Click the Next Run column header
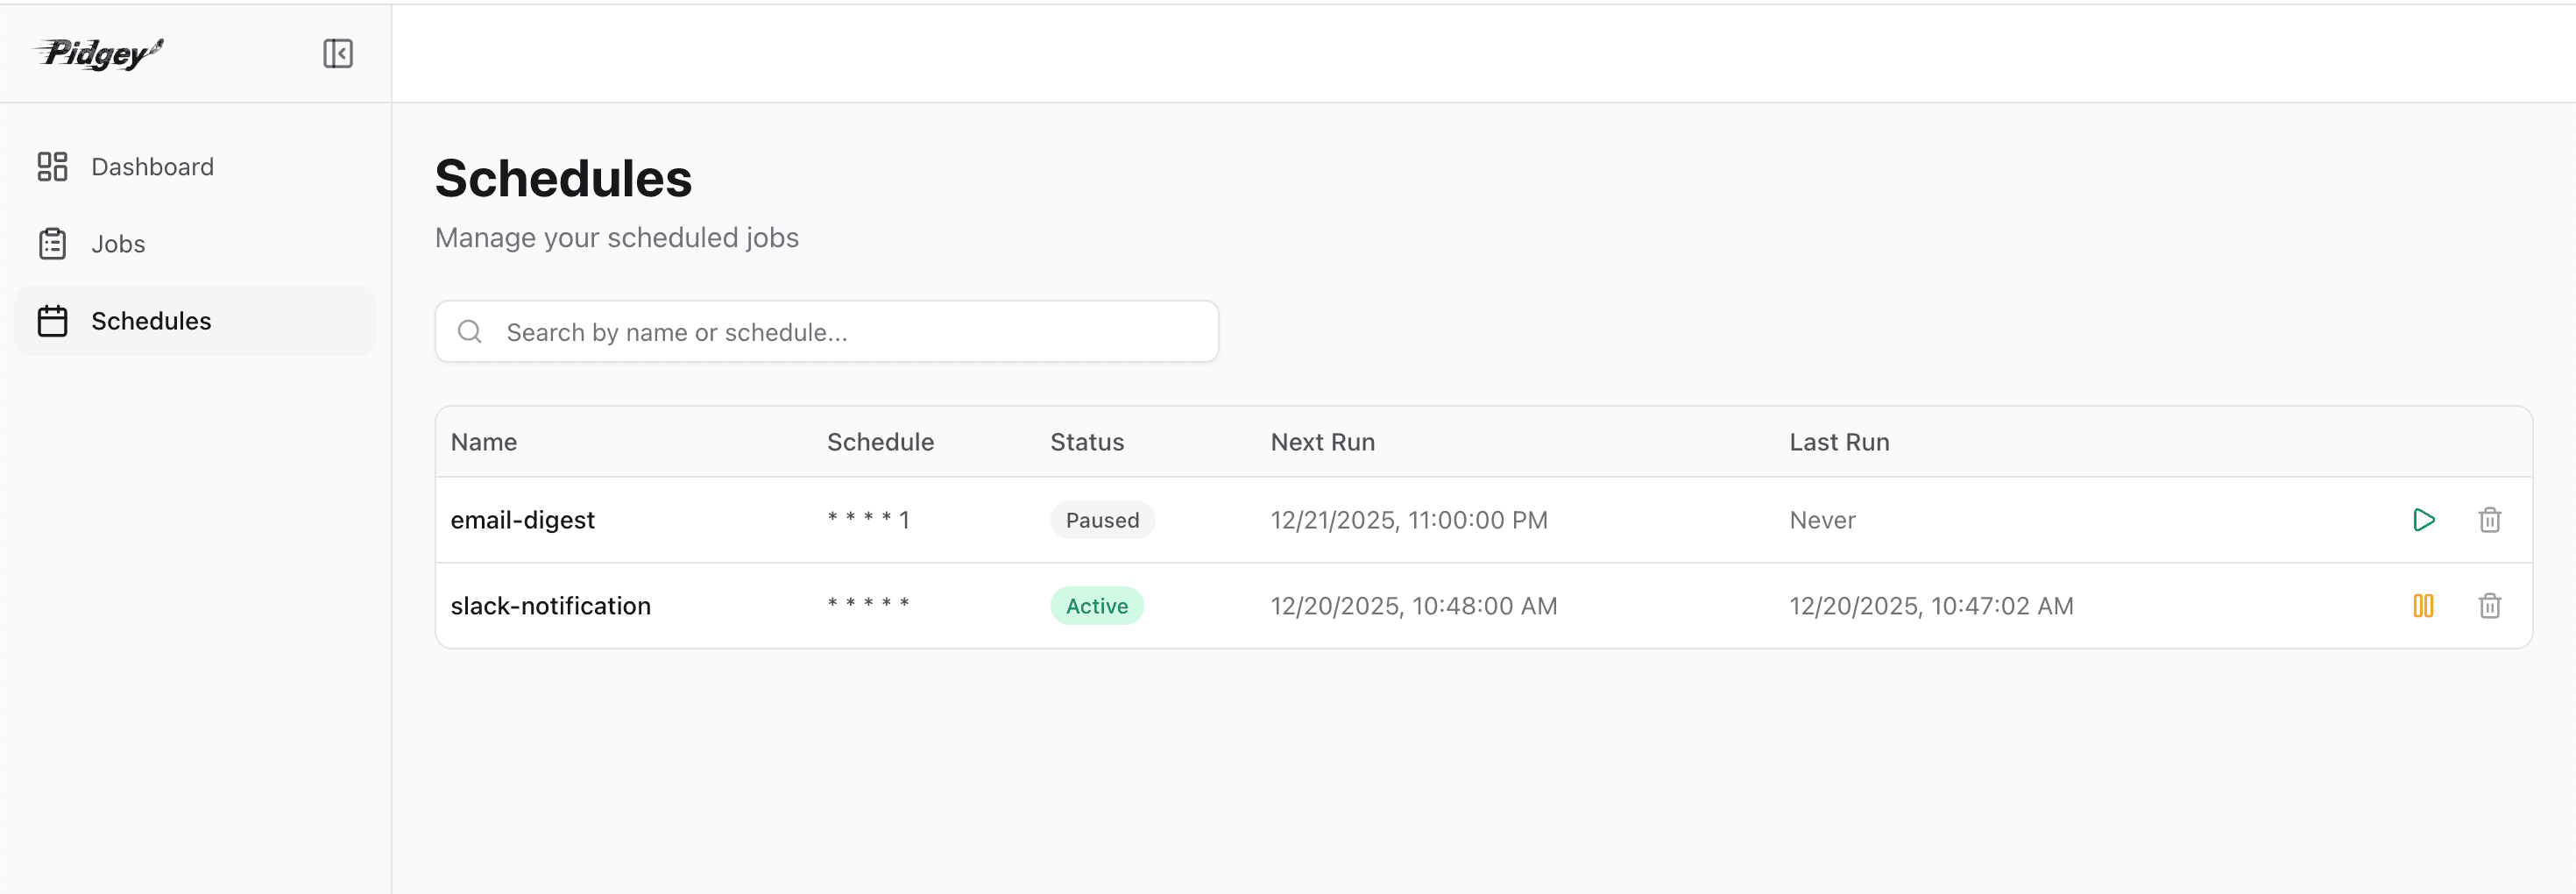 (x=1322, y=441)
